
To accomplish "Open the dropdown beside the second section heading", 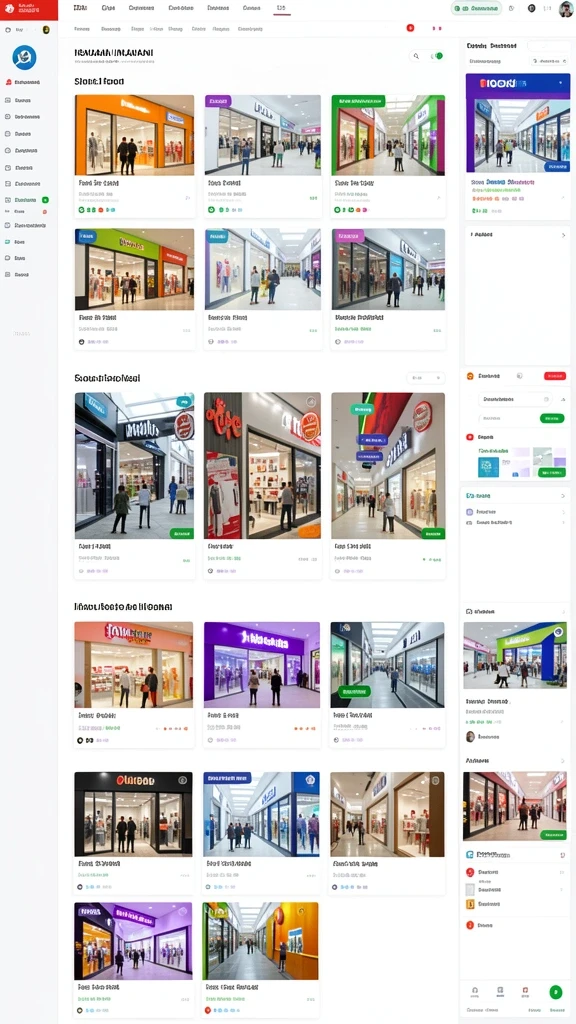I will 425,377.
